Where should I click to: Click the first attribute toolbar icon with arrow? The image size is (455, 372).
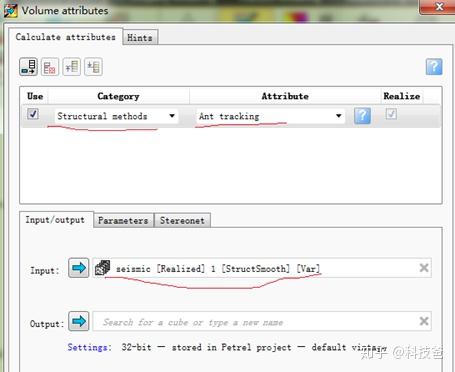(28, 67)
